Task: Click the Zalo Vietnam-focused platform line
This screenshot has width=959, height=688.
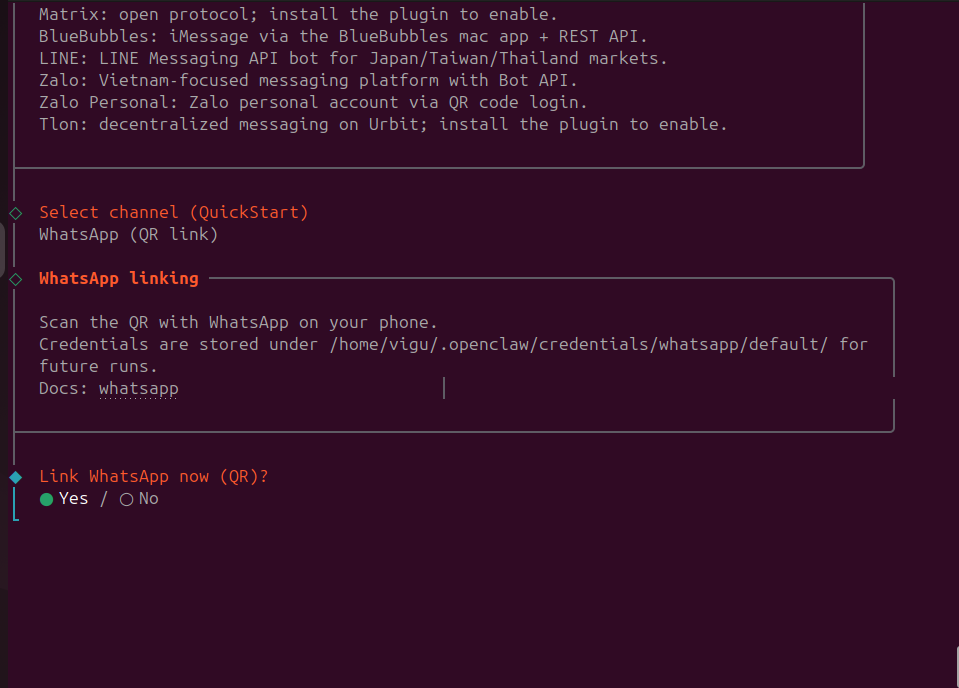Action: [308, 81]
